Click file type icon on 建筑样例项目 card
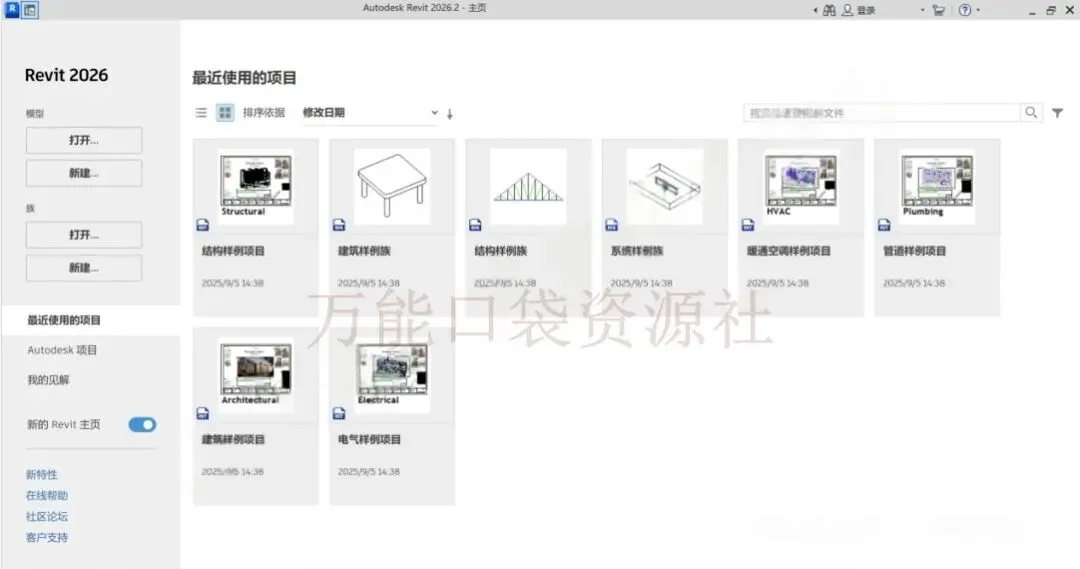The image size is (1080, 569). coord(202,413)
